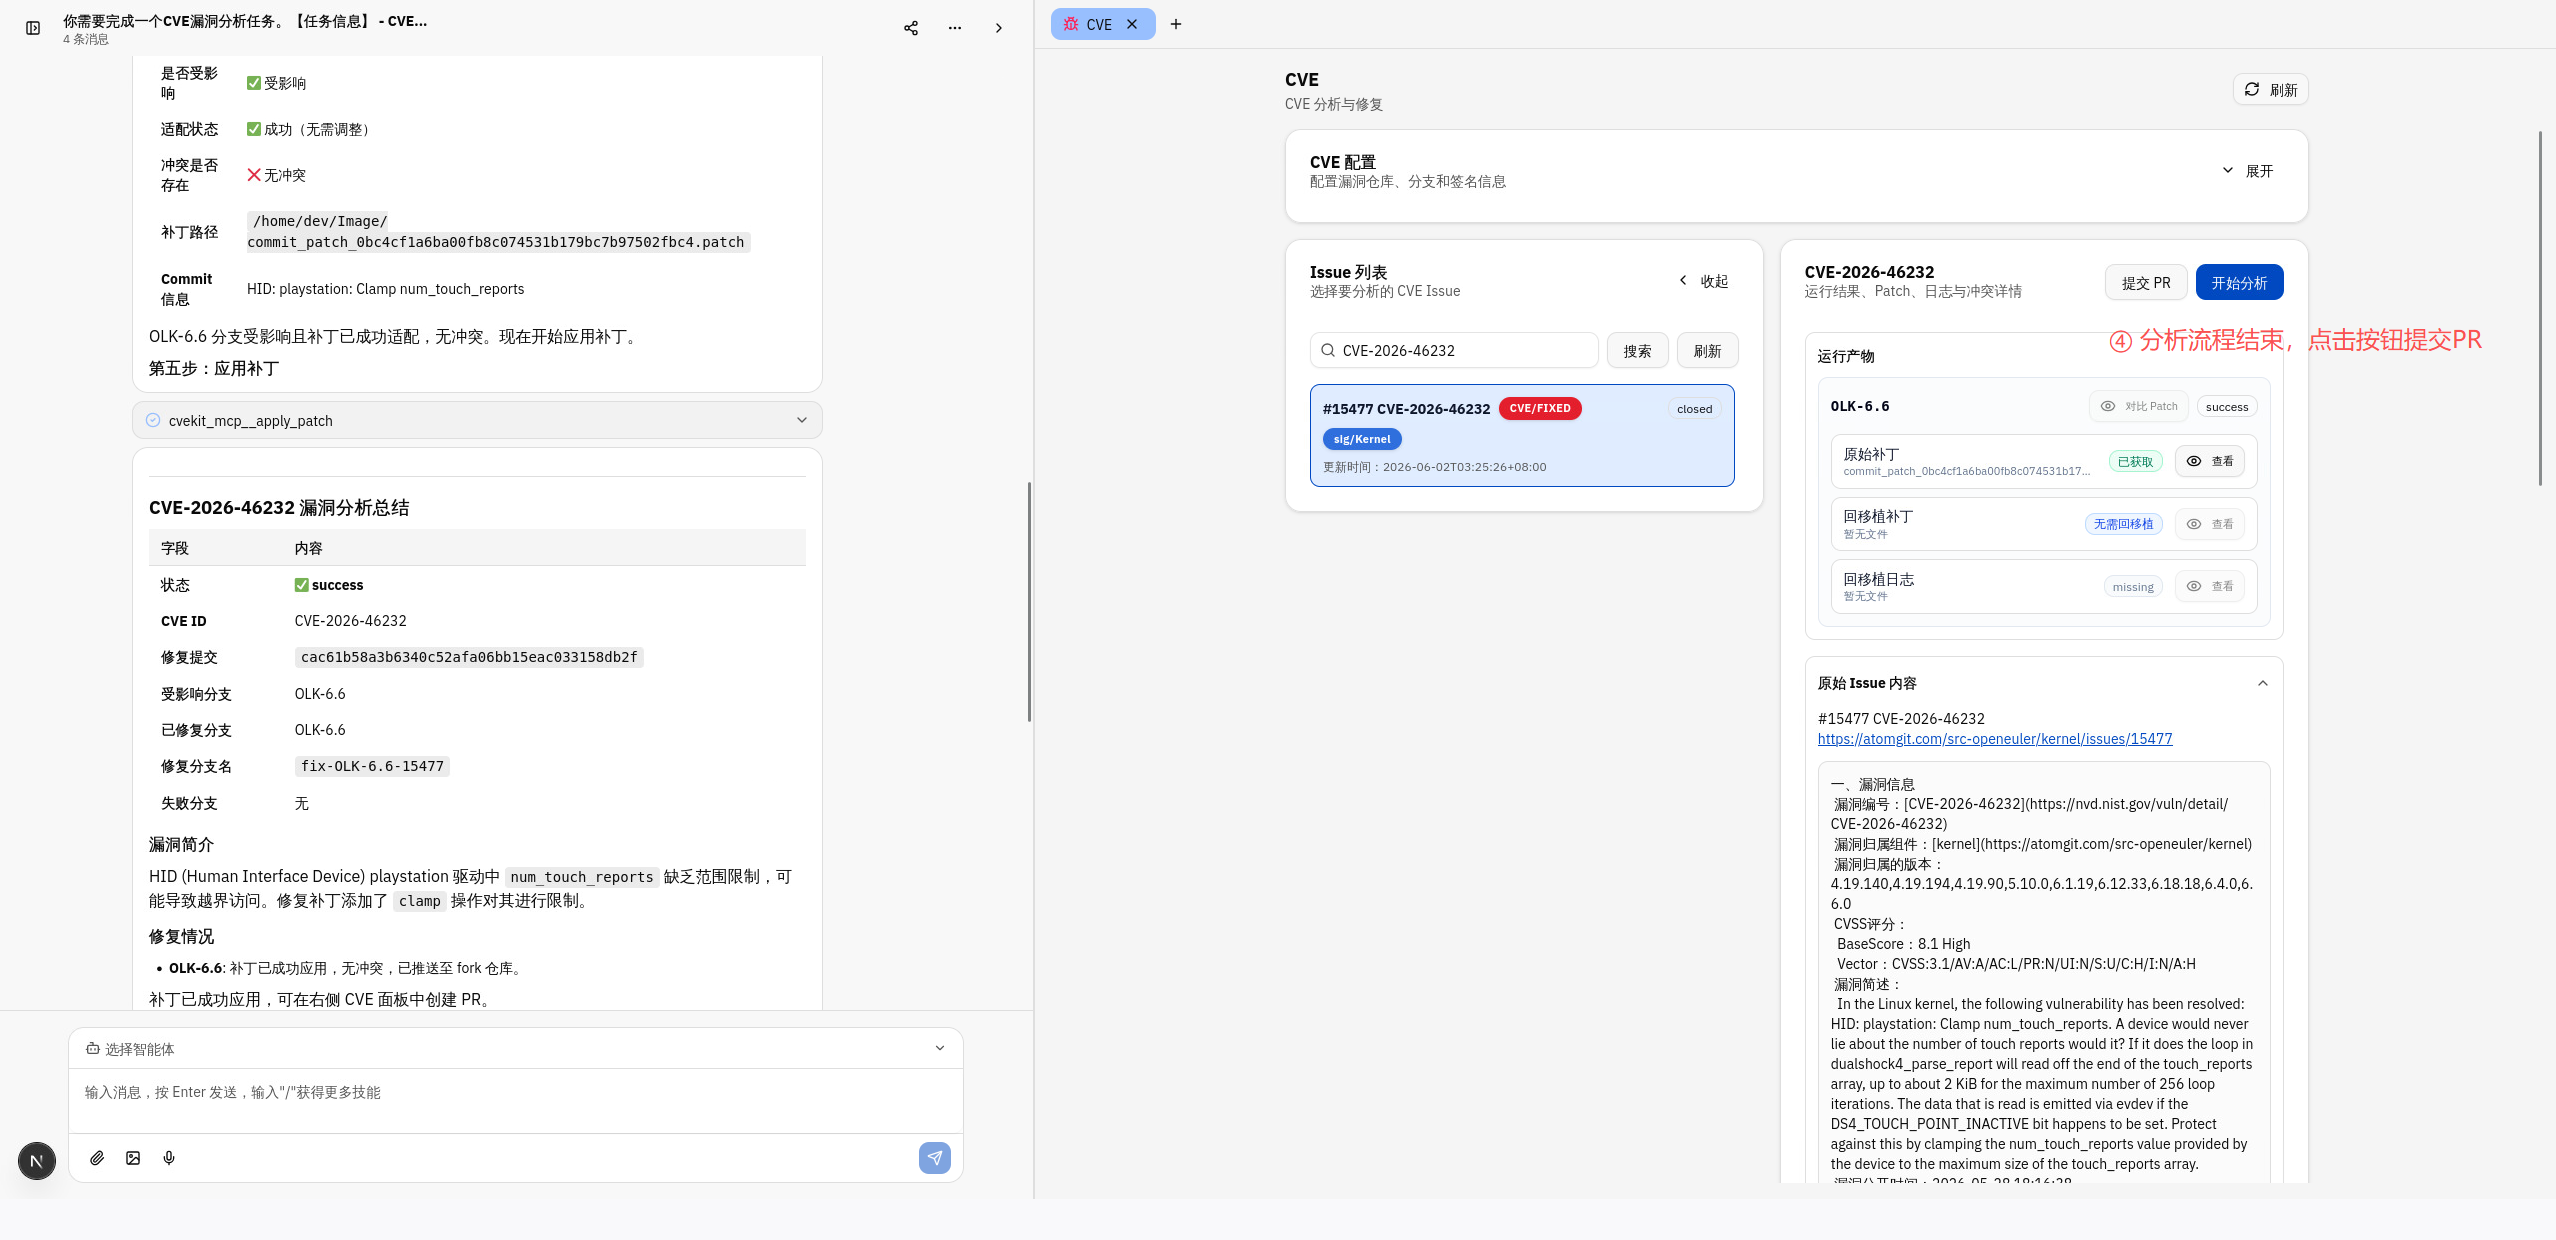The height and width of the screenshot is (1240, 2556).
Task: View the 原始补丁 file with 查看
Action: click(x=2209, y=461)
